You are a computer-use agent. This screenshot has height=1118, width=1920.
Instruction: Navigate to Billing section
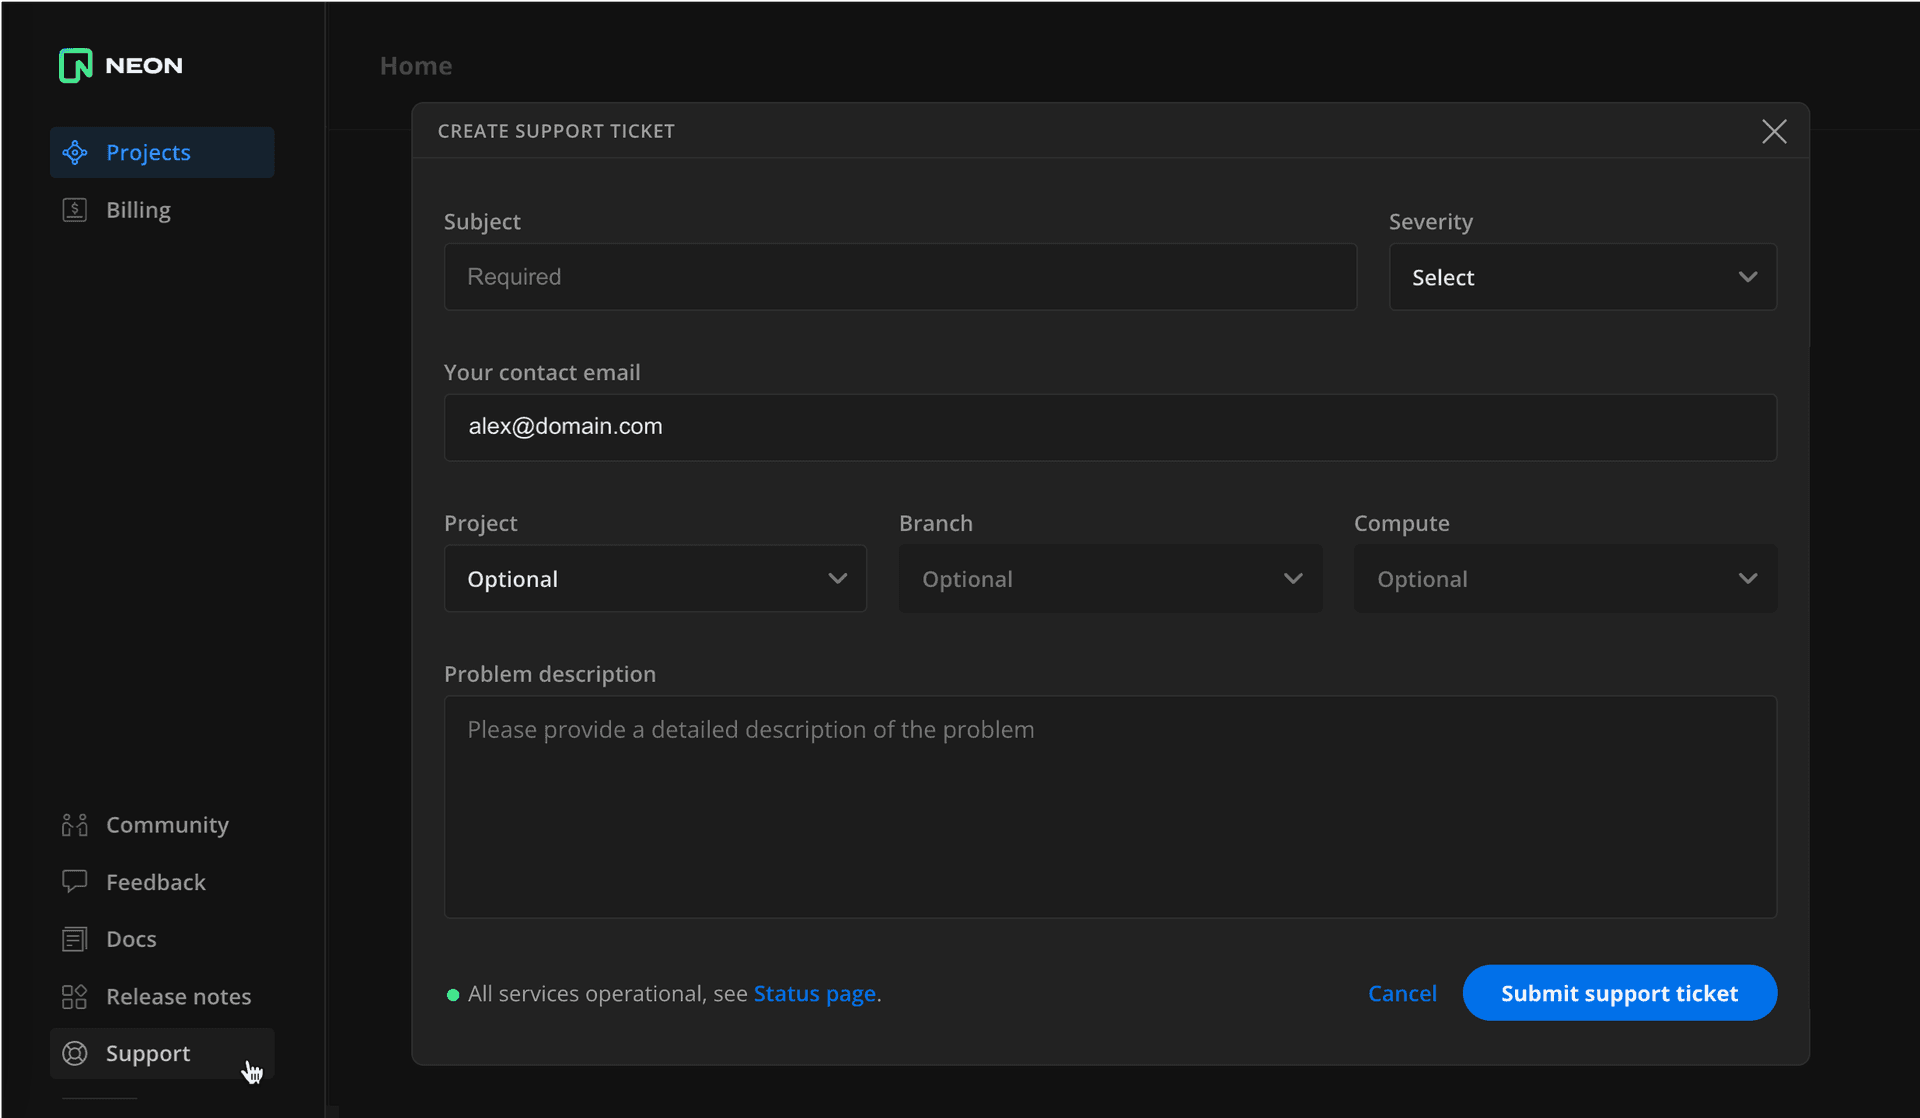pyautogui.click(x=138, y=209)
